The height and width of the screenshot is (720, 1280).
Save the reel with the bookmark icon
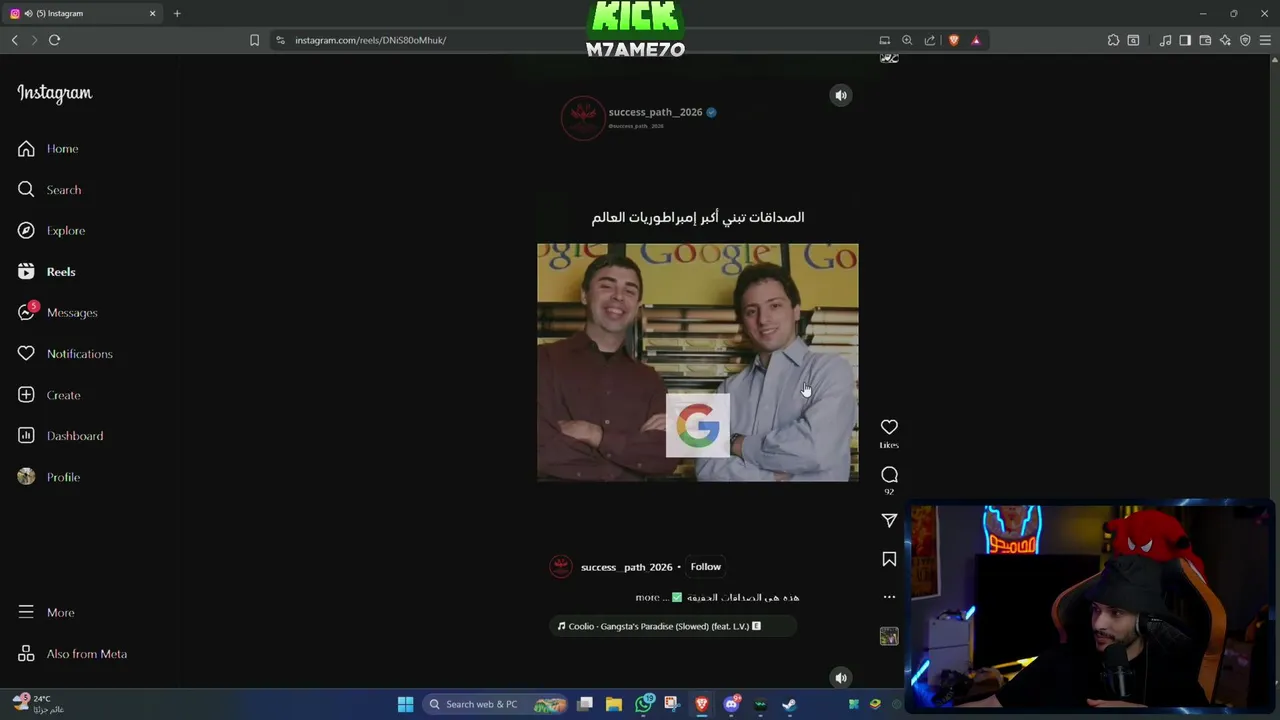(889, 559)
